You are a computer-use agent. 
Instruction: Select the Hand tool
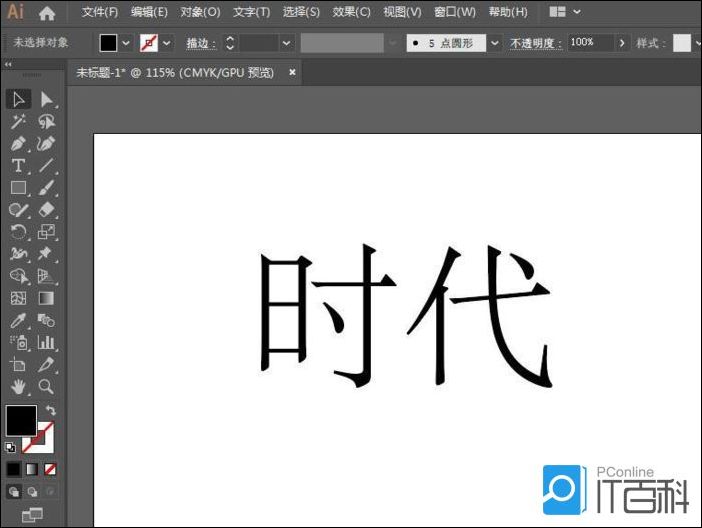(18, 386)
